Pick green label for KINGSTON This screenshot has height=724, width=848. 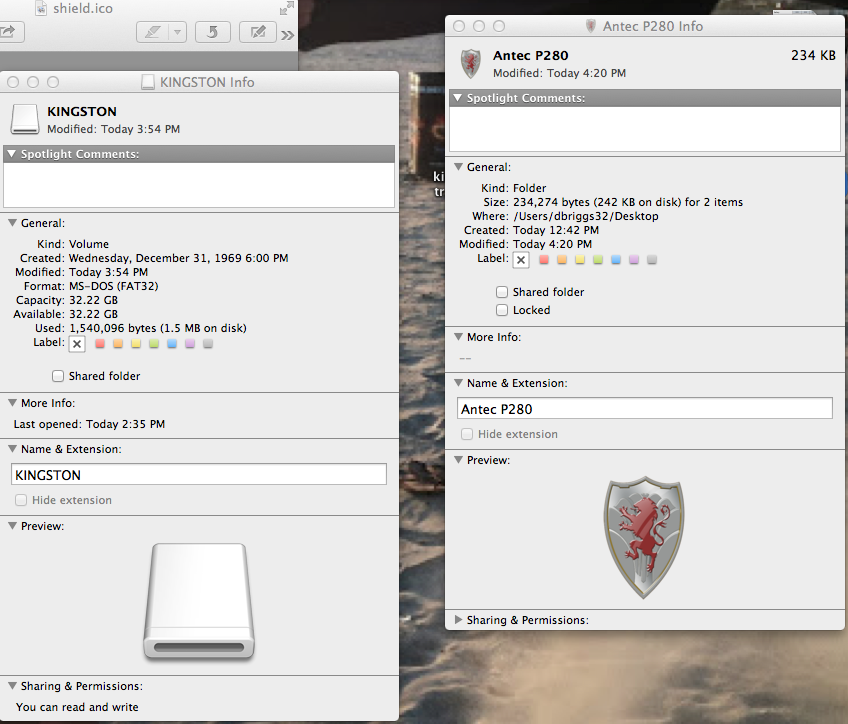tap(154, 343)
